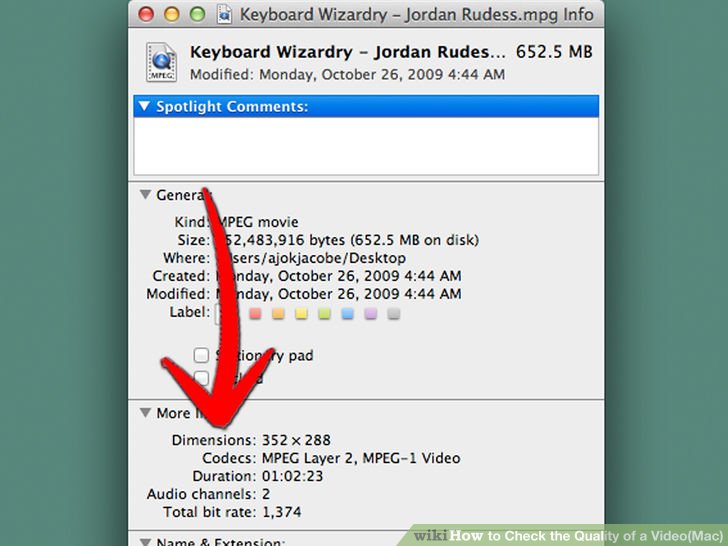Collapse the General section triangle

145,194
